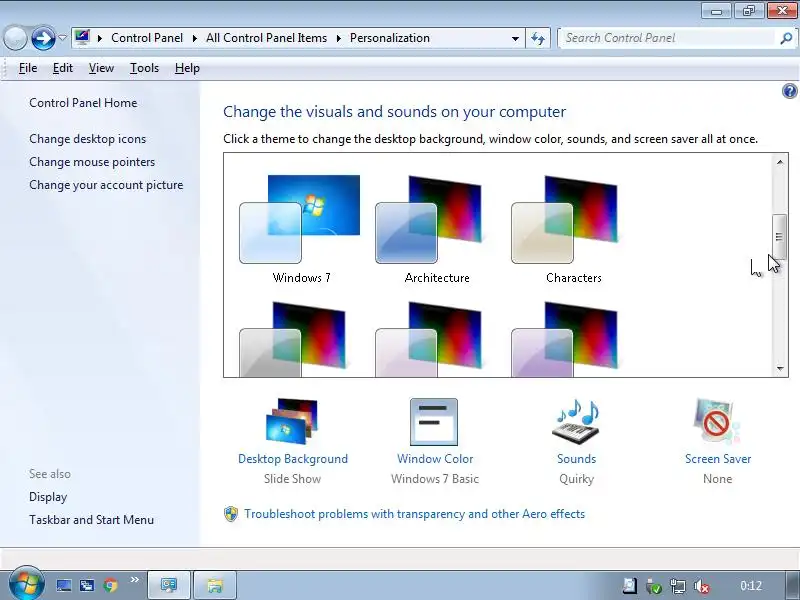Click the muted volume tray icon
The height and width of the screenshot is (600, 800).
coord(702,586)
